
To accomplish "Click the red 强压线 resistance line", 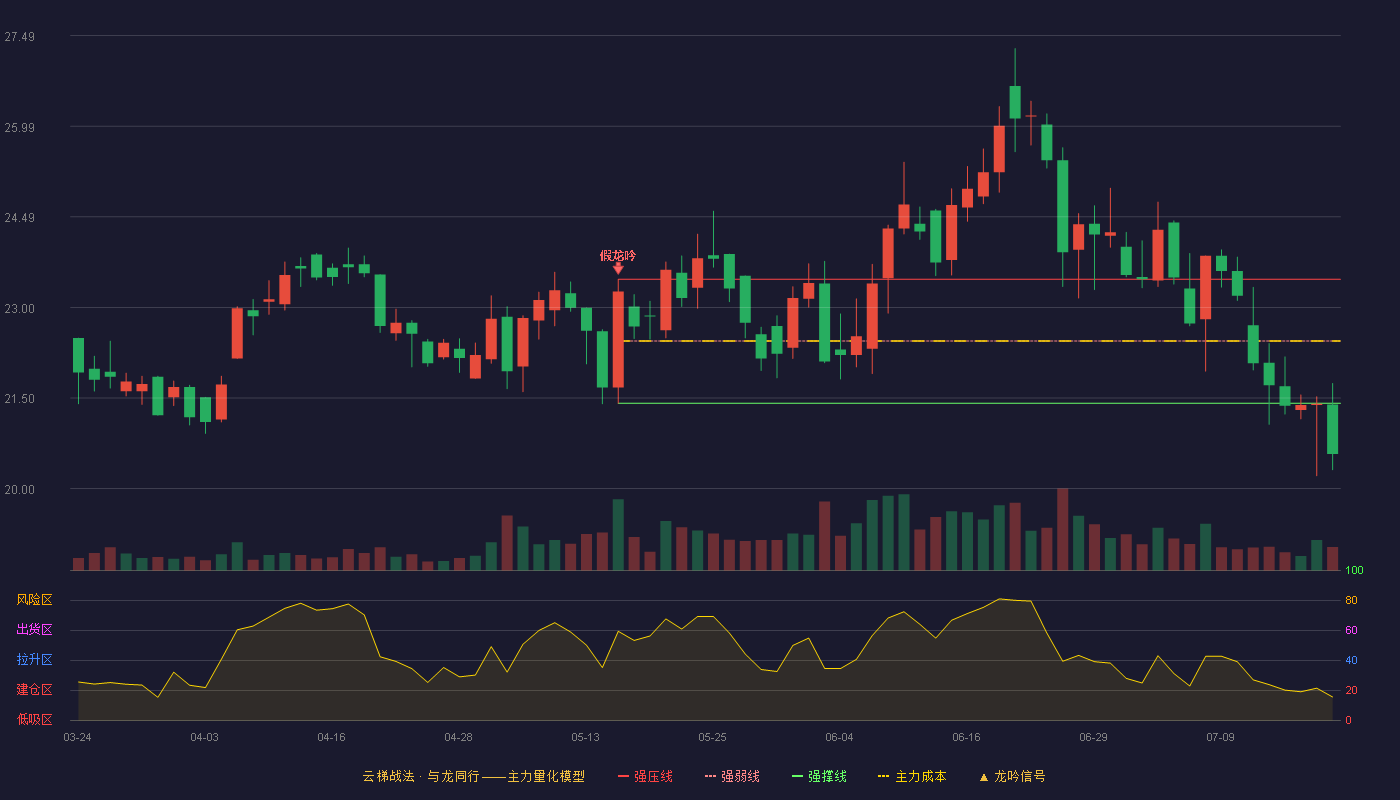I will [980, 279].
